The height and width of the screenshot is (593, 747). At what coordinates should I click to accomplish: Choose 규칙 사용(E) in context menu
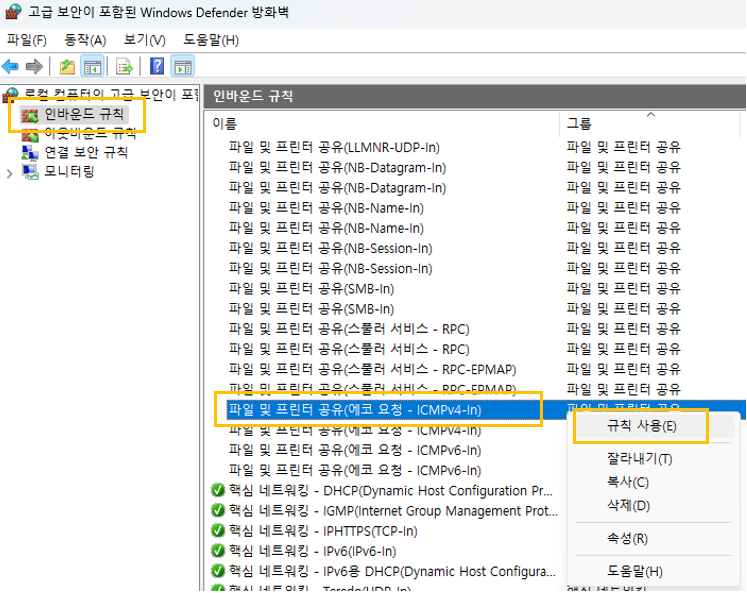click(641, 426)
